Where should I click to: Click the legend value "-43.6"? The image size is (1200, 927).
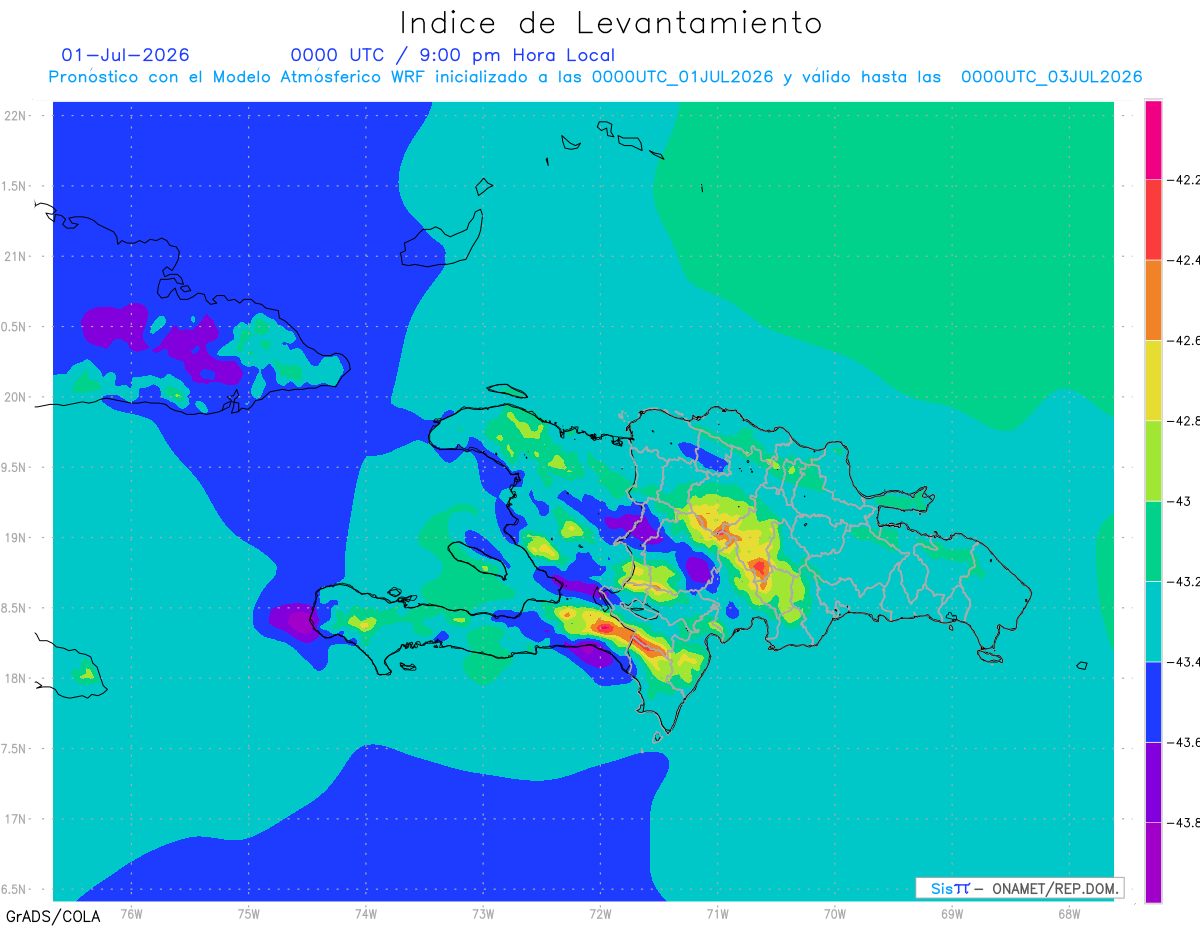(1185, 742)
